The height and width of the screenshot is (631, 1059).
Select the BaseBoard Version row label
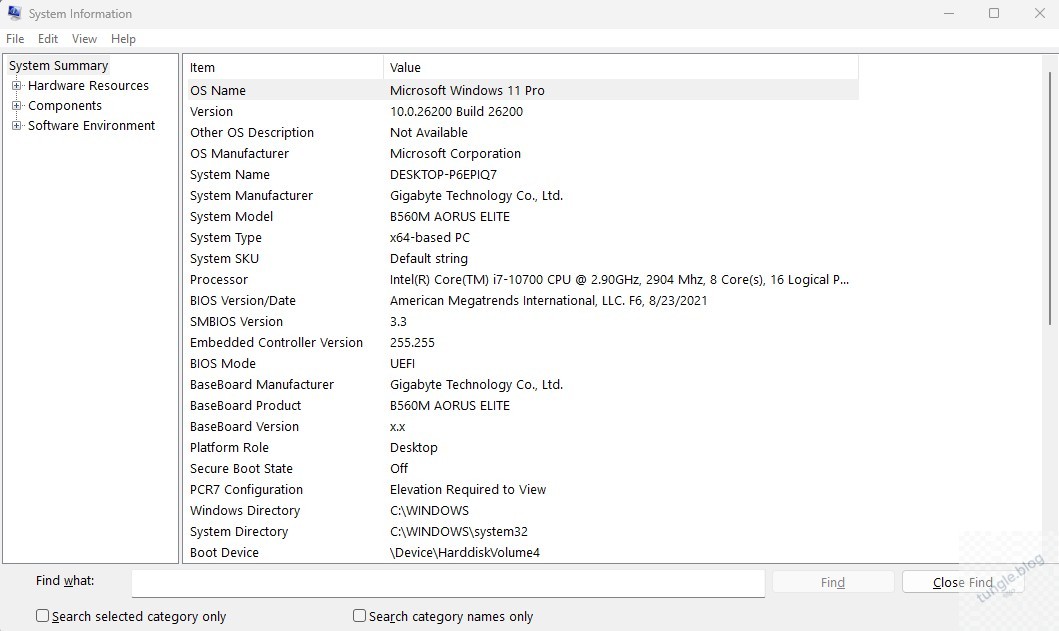tap(244, 426)
